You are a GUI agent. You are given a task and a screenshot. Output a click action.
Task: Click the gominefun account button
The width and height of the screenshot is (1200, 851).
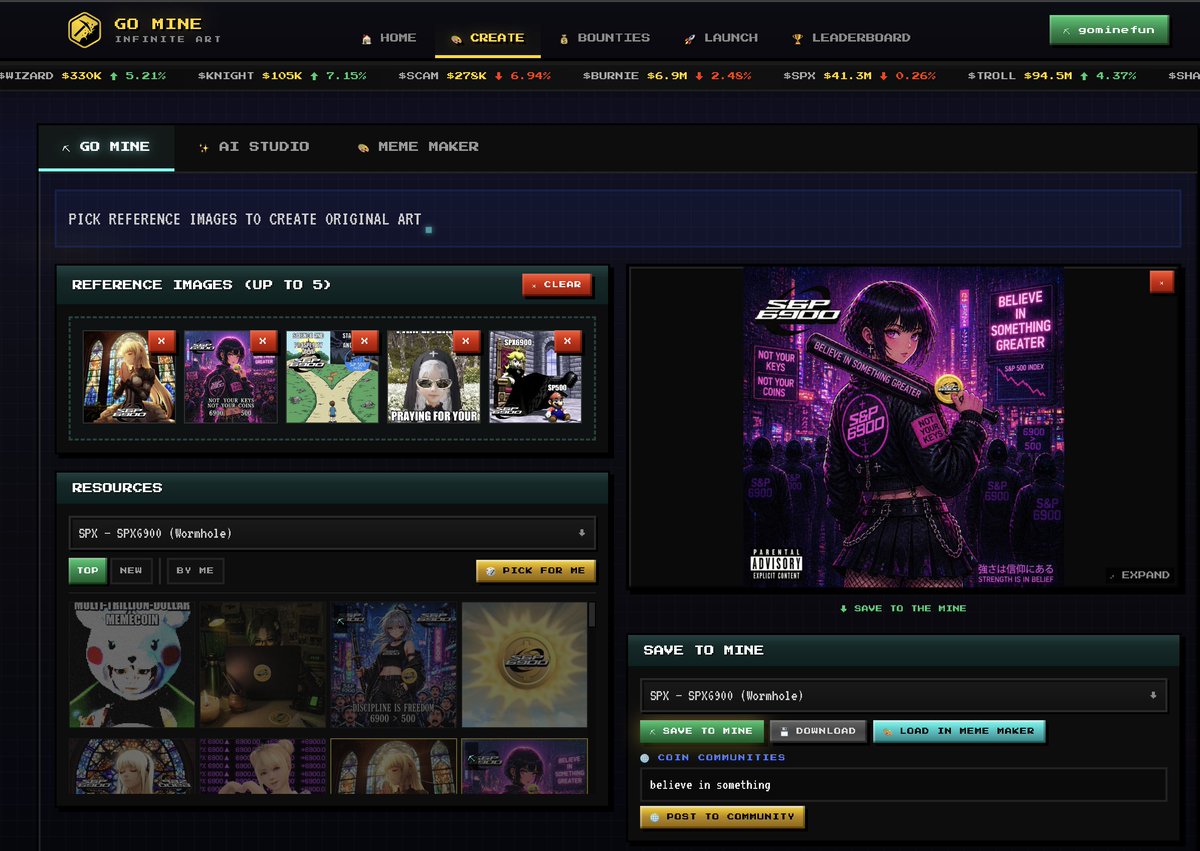click(1108, 30)
